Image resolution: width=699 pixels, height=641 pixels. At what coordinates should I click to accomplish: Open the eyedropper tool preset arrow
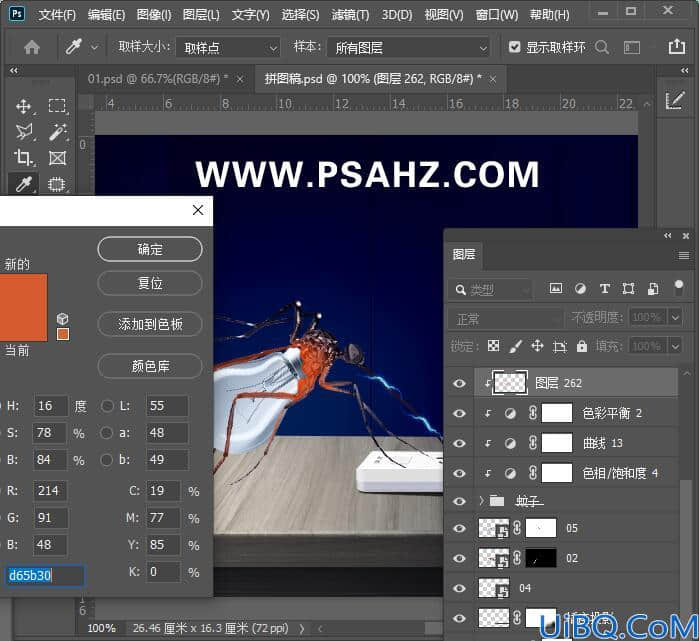[95, 47]
